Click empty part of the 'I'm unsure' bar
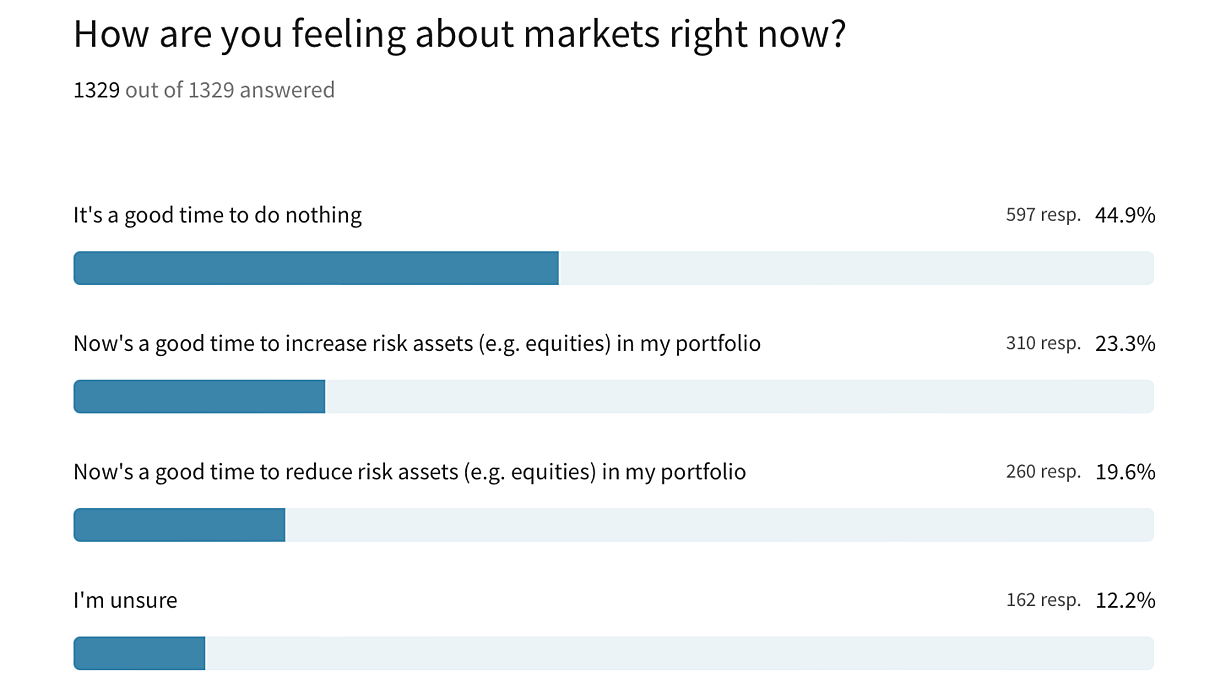Viewport: 1226px width, 690px height. pos(680,653)
